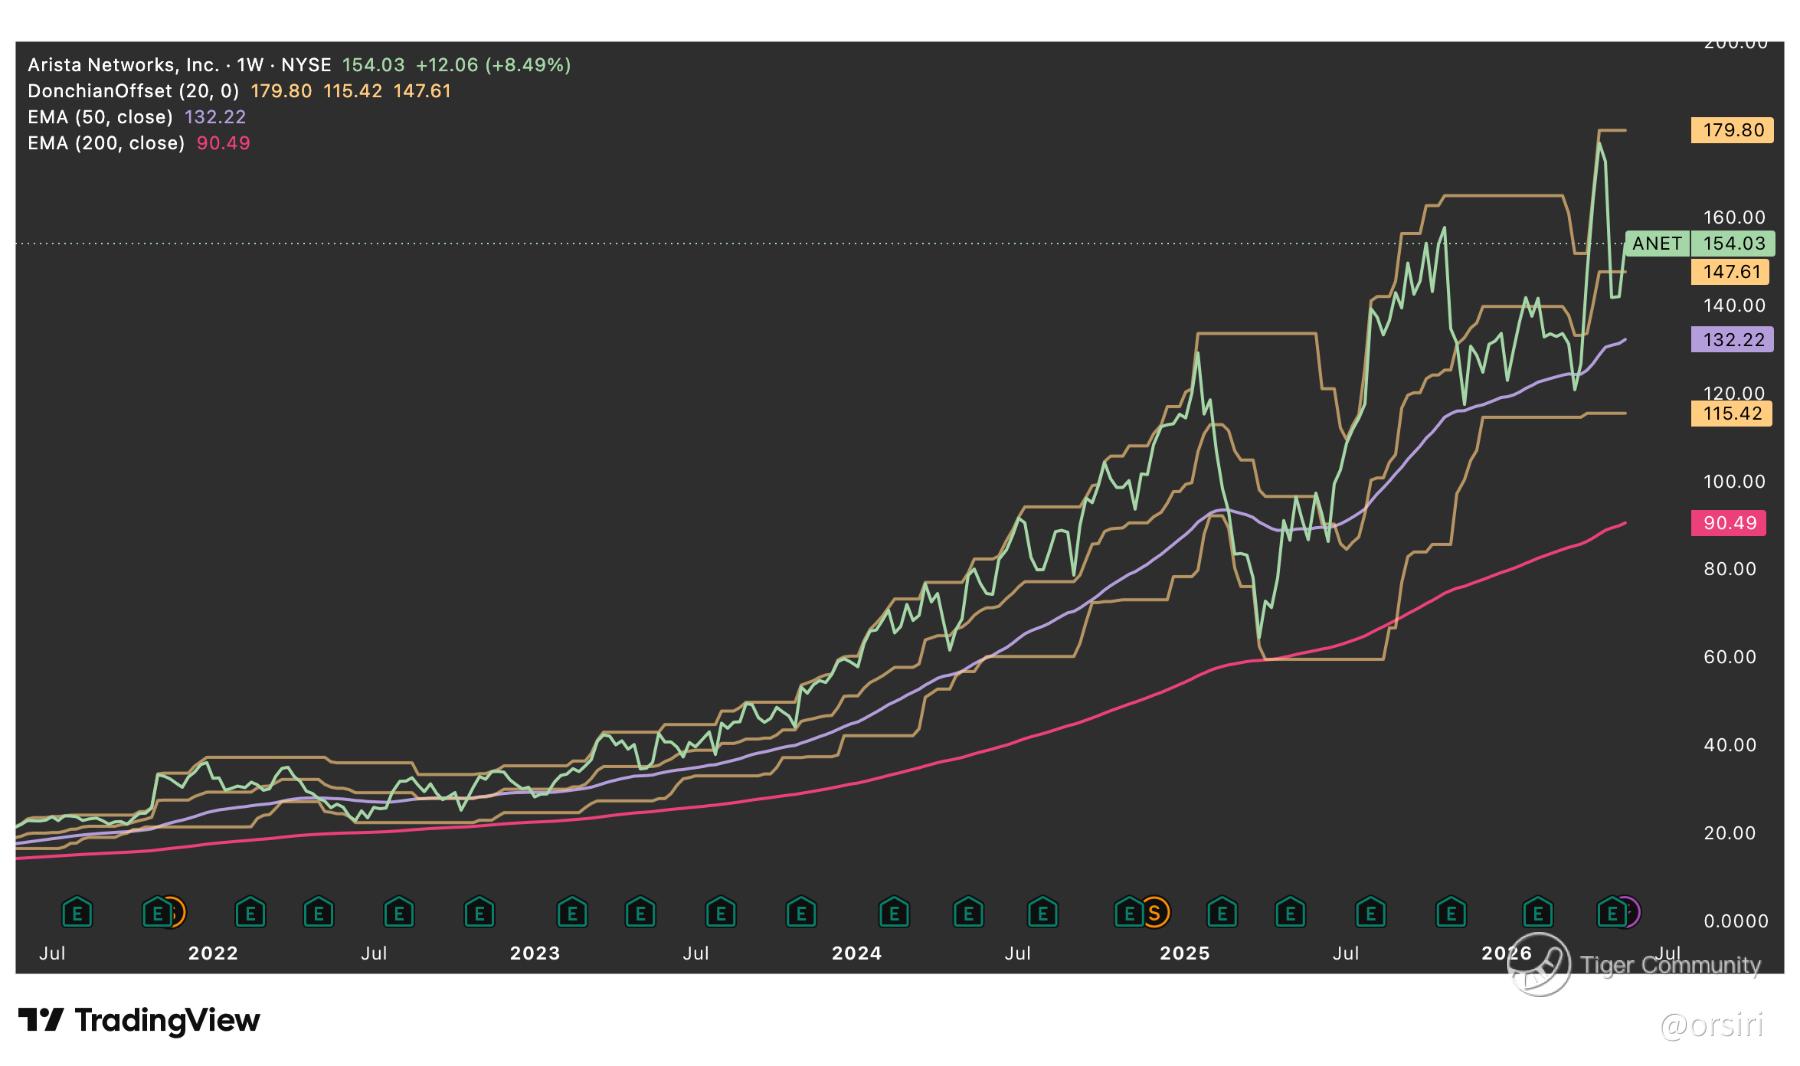Screen dimensions: 1800x1066
Task: Click the rightmost earnings E marker
Action: coord(1612,912)
